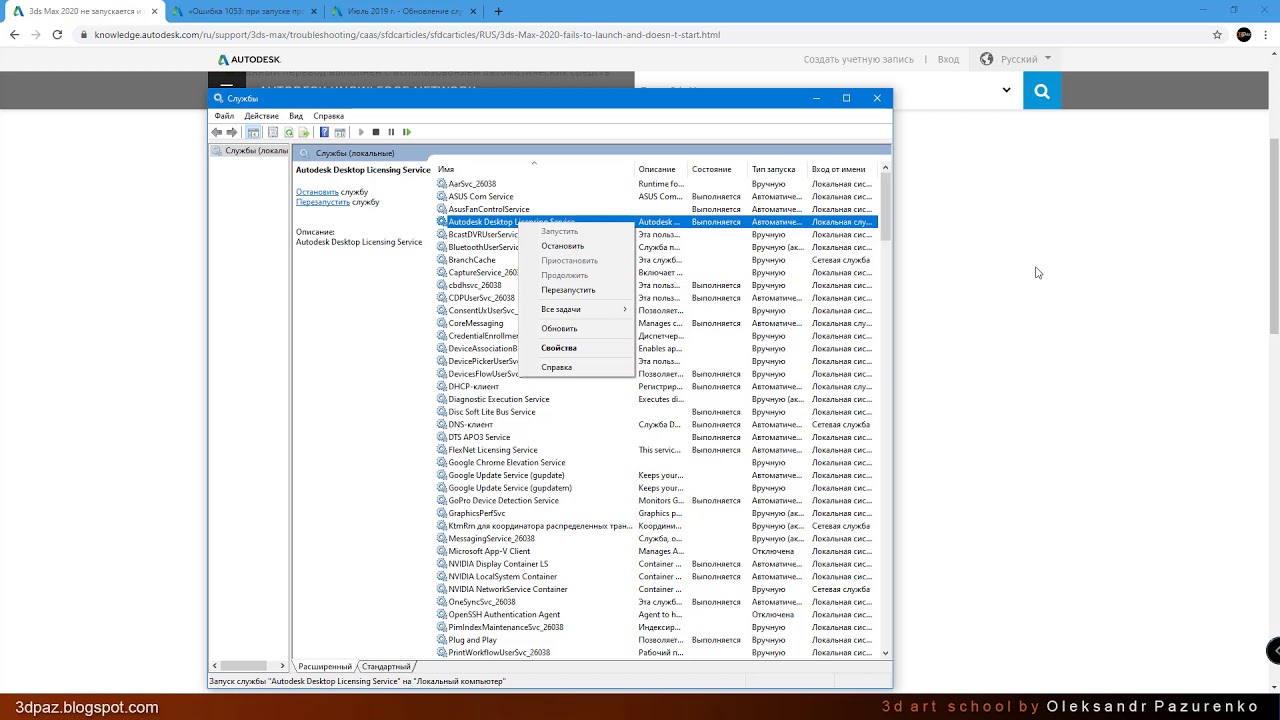Click the left pane horizontal scrollbar thumb
Viewport: 1280px width, 720px height.
click(x=243, y=666)
